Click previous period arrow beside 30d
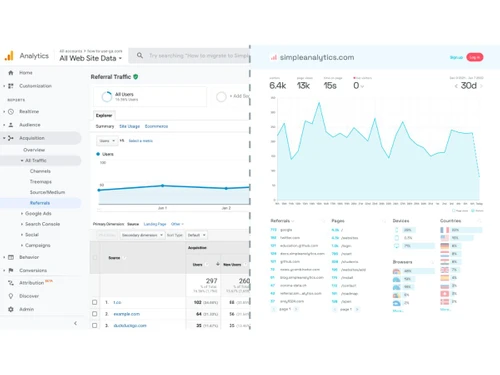 point(456,86)
